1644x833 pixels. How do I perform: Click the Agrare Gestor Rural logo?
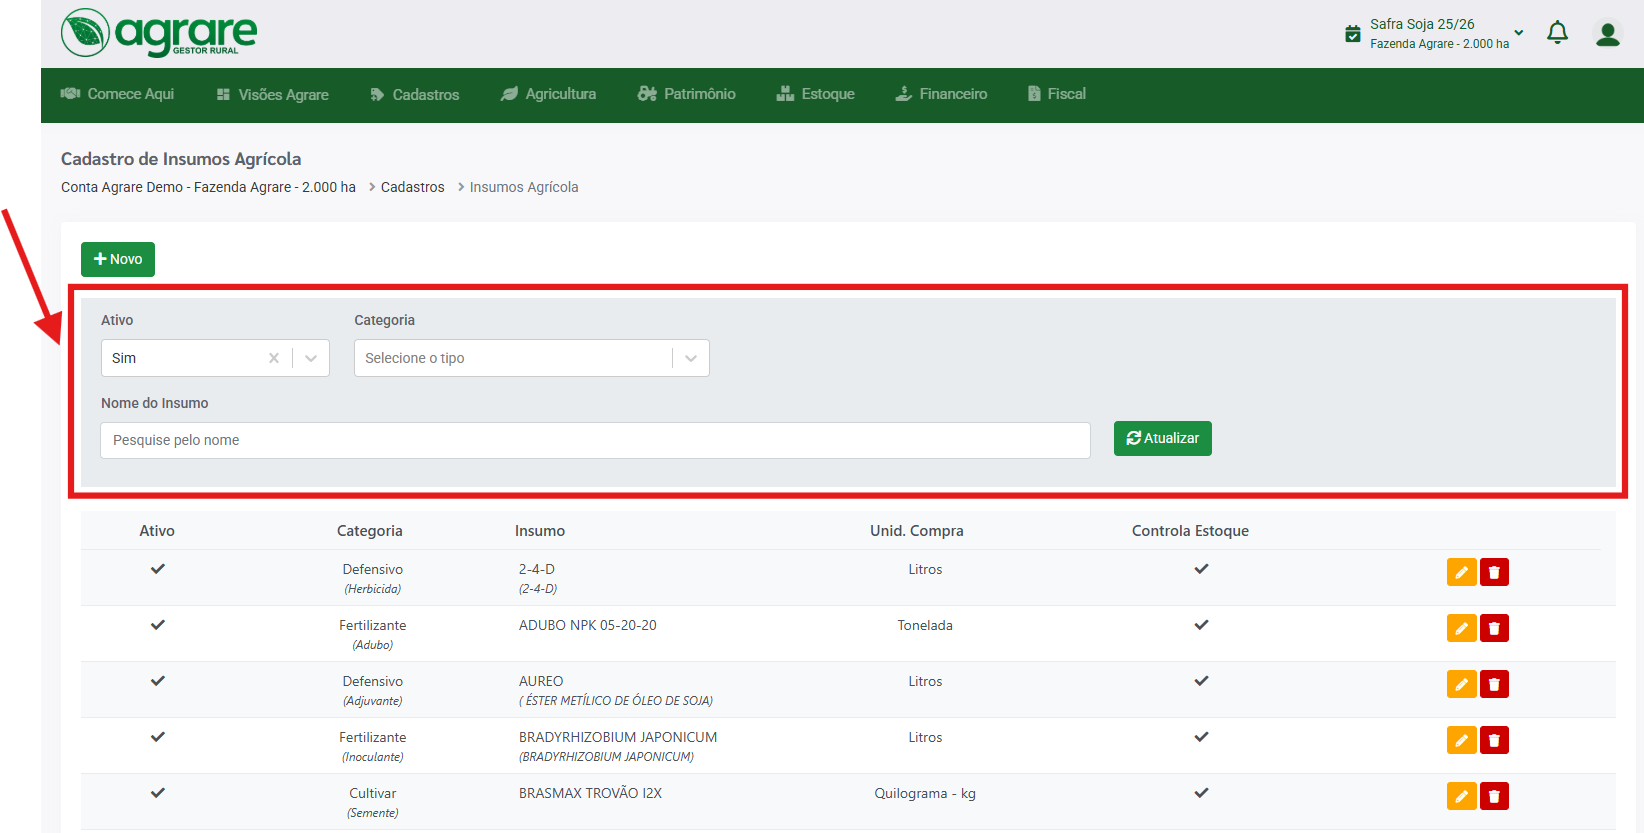159,33
